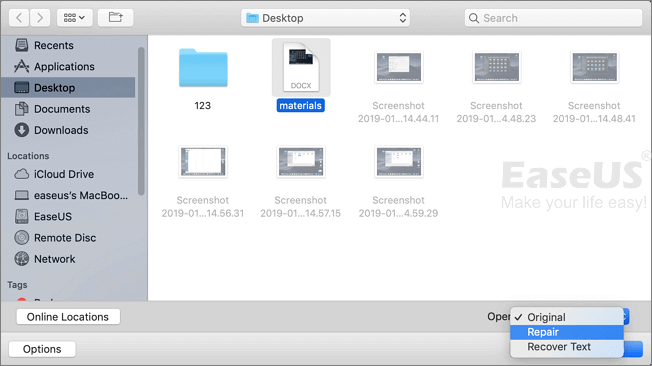The image size is (652, 366).
Task: Select Downloads in the sidebar
Action: [68, 130]
